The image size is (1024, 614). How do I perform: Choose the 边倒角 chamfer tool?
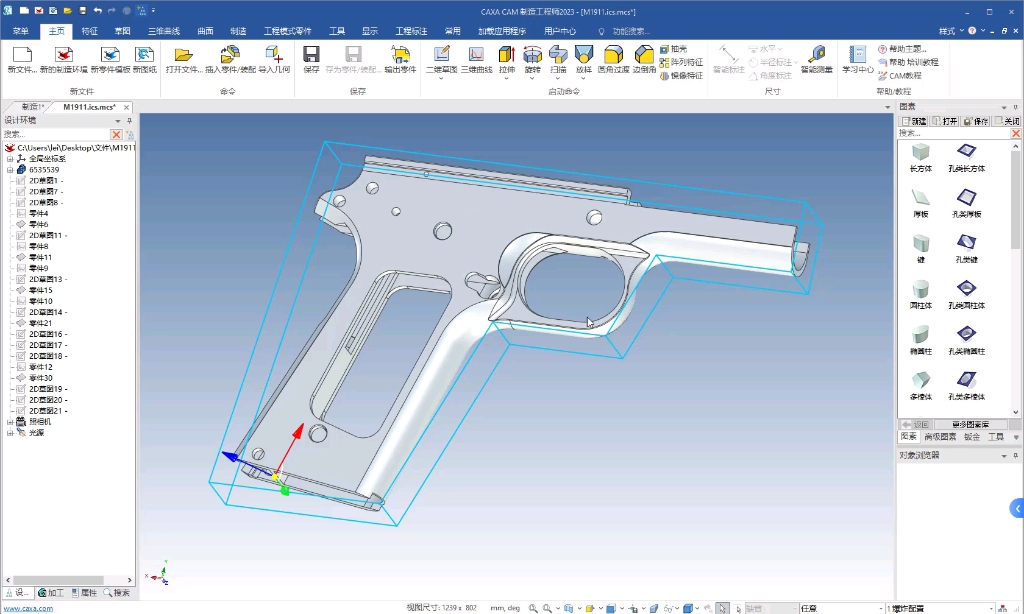pyautogui.click(x=644, y=59)
